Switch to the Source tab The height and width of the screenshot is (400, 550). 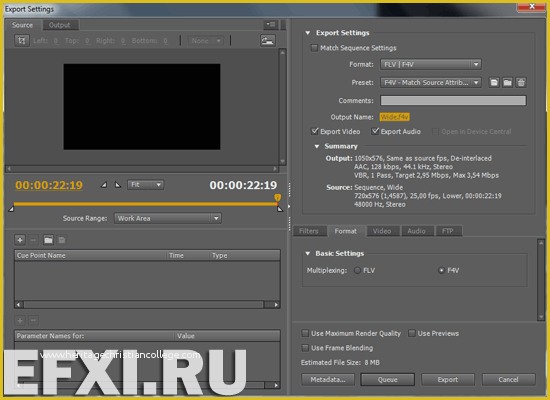click(22, 25)
